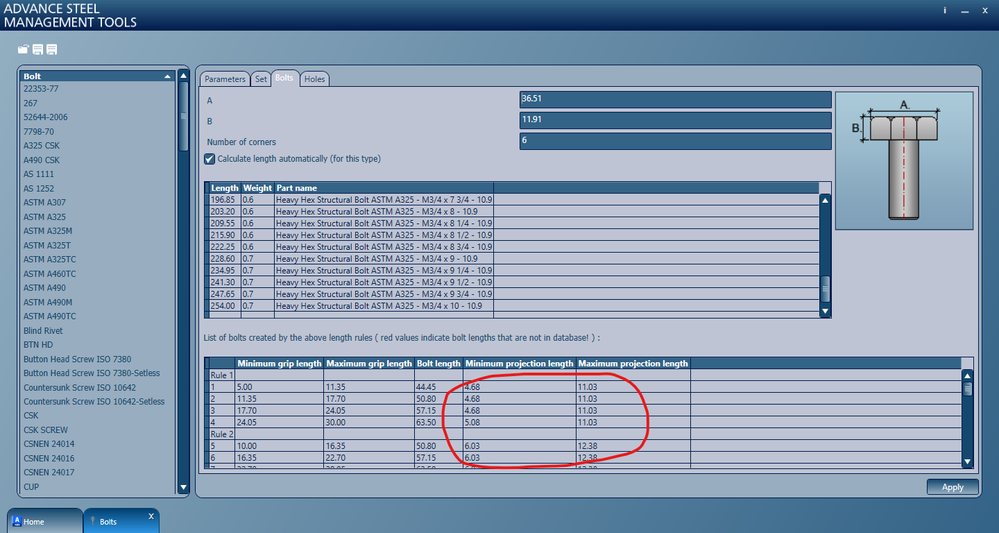The image size is (999, 533).
Task: Click bolt length cell 44.45
Action: pyautogui.click(x=438, y=387)
